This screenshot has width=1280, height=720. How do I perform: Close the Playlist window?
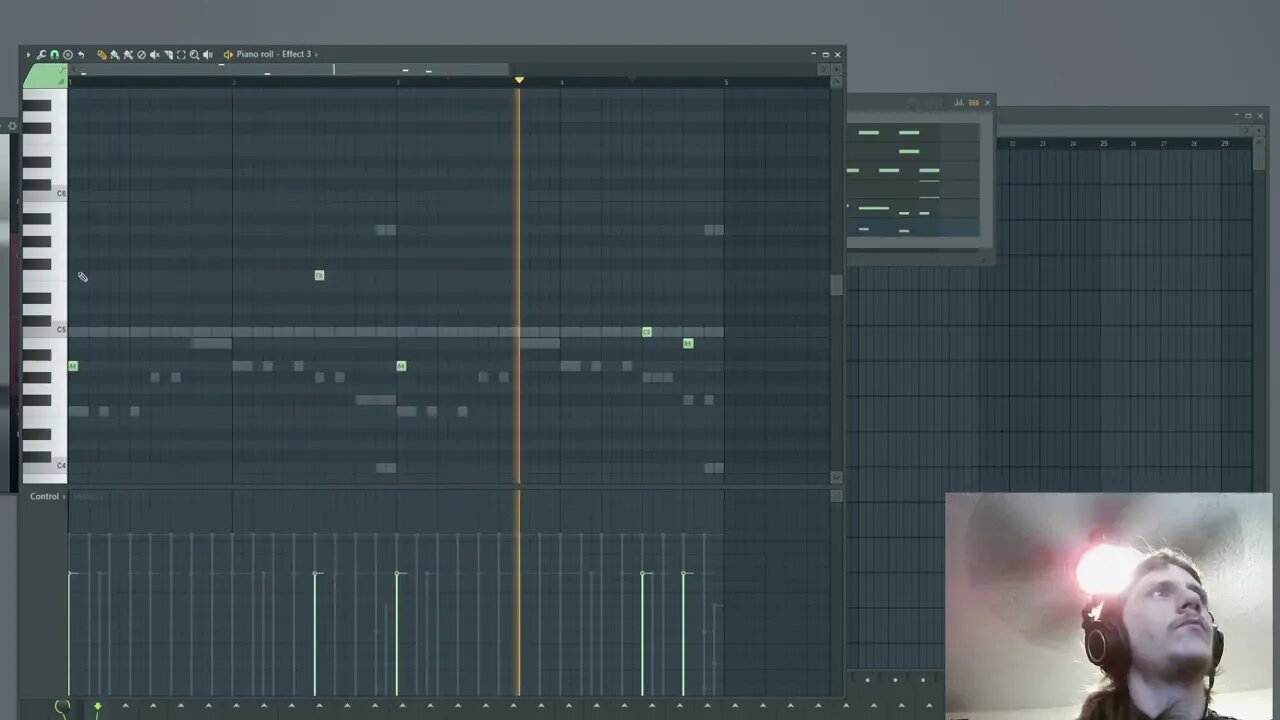(x=1261, y=116)
